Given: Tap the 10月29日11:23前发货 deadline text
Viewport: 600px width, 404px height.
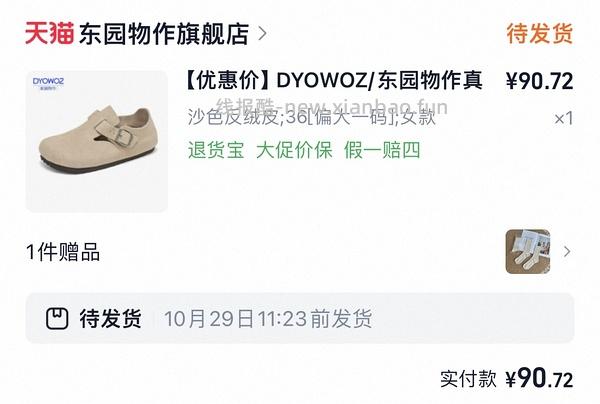Looking at the screenshot, I should click(x=268, y=318).
